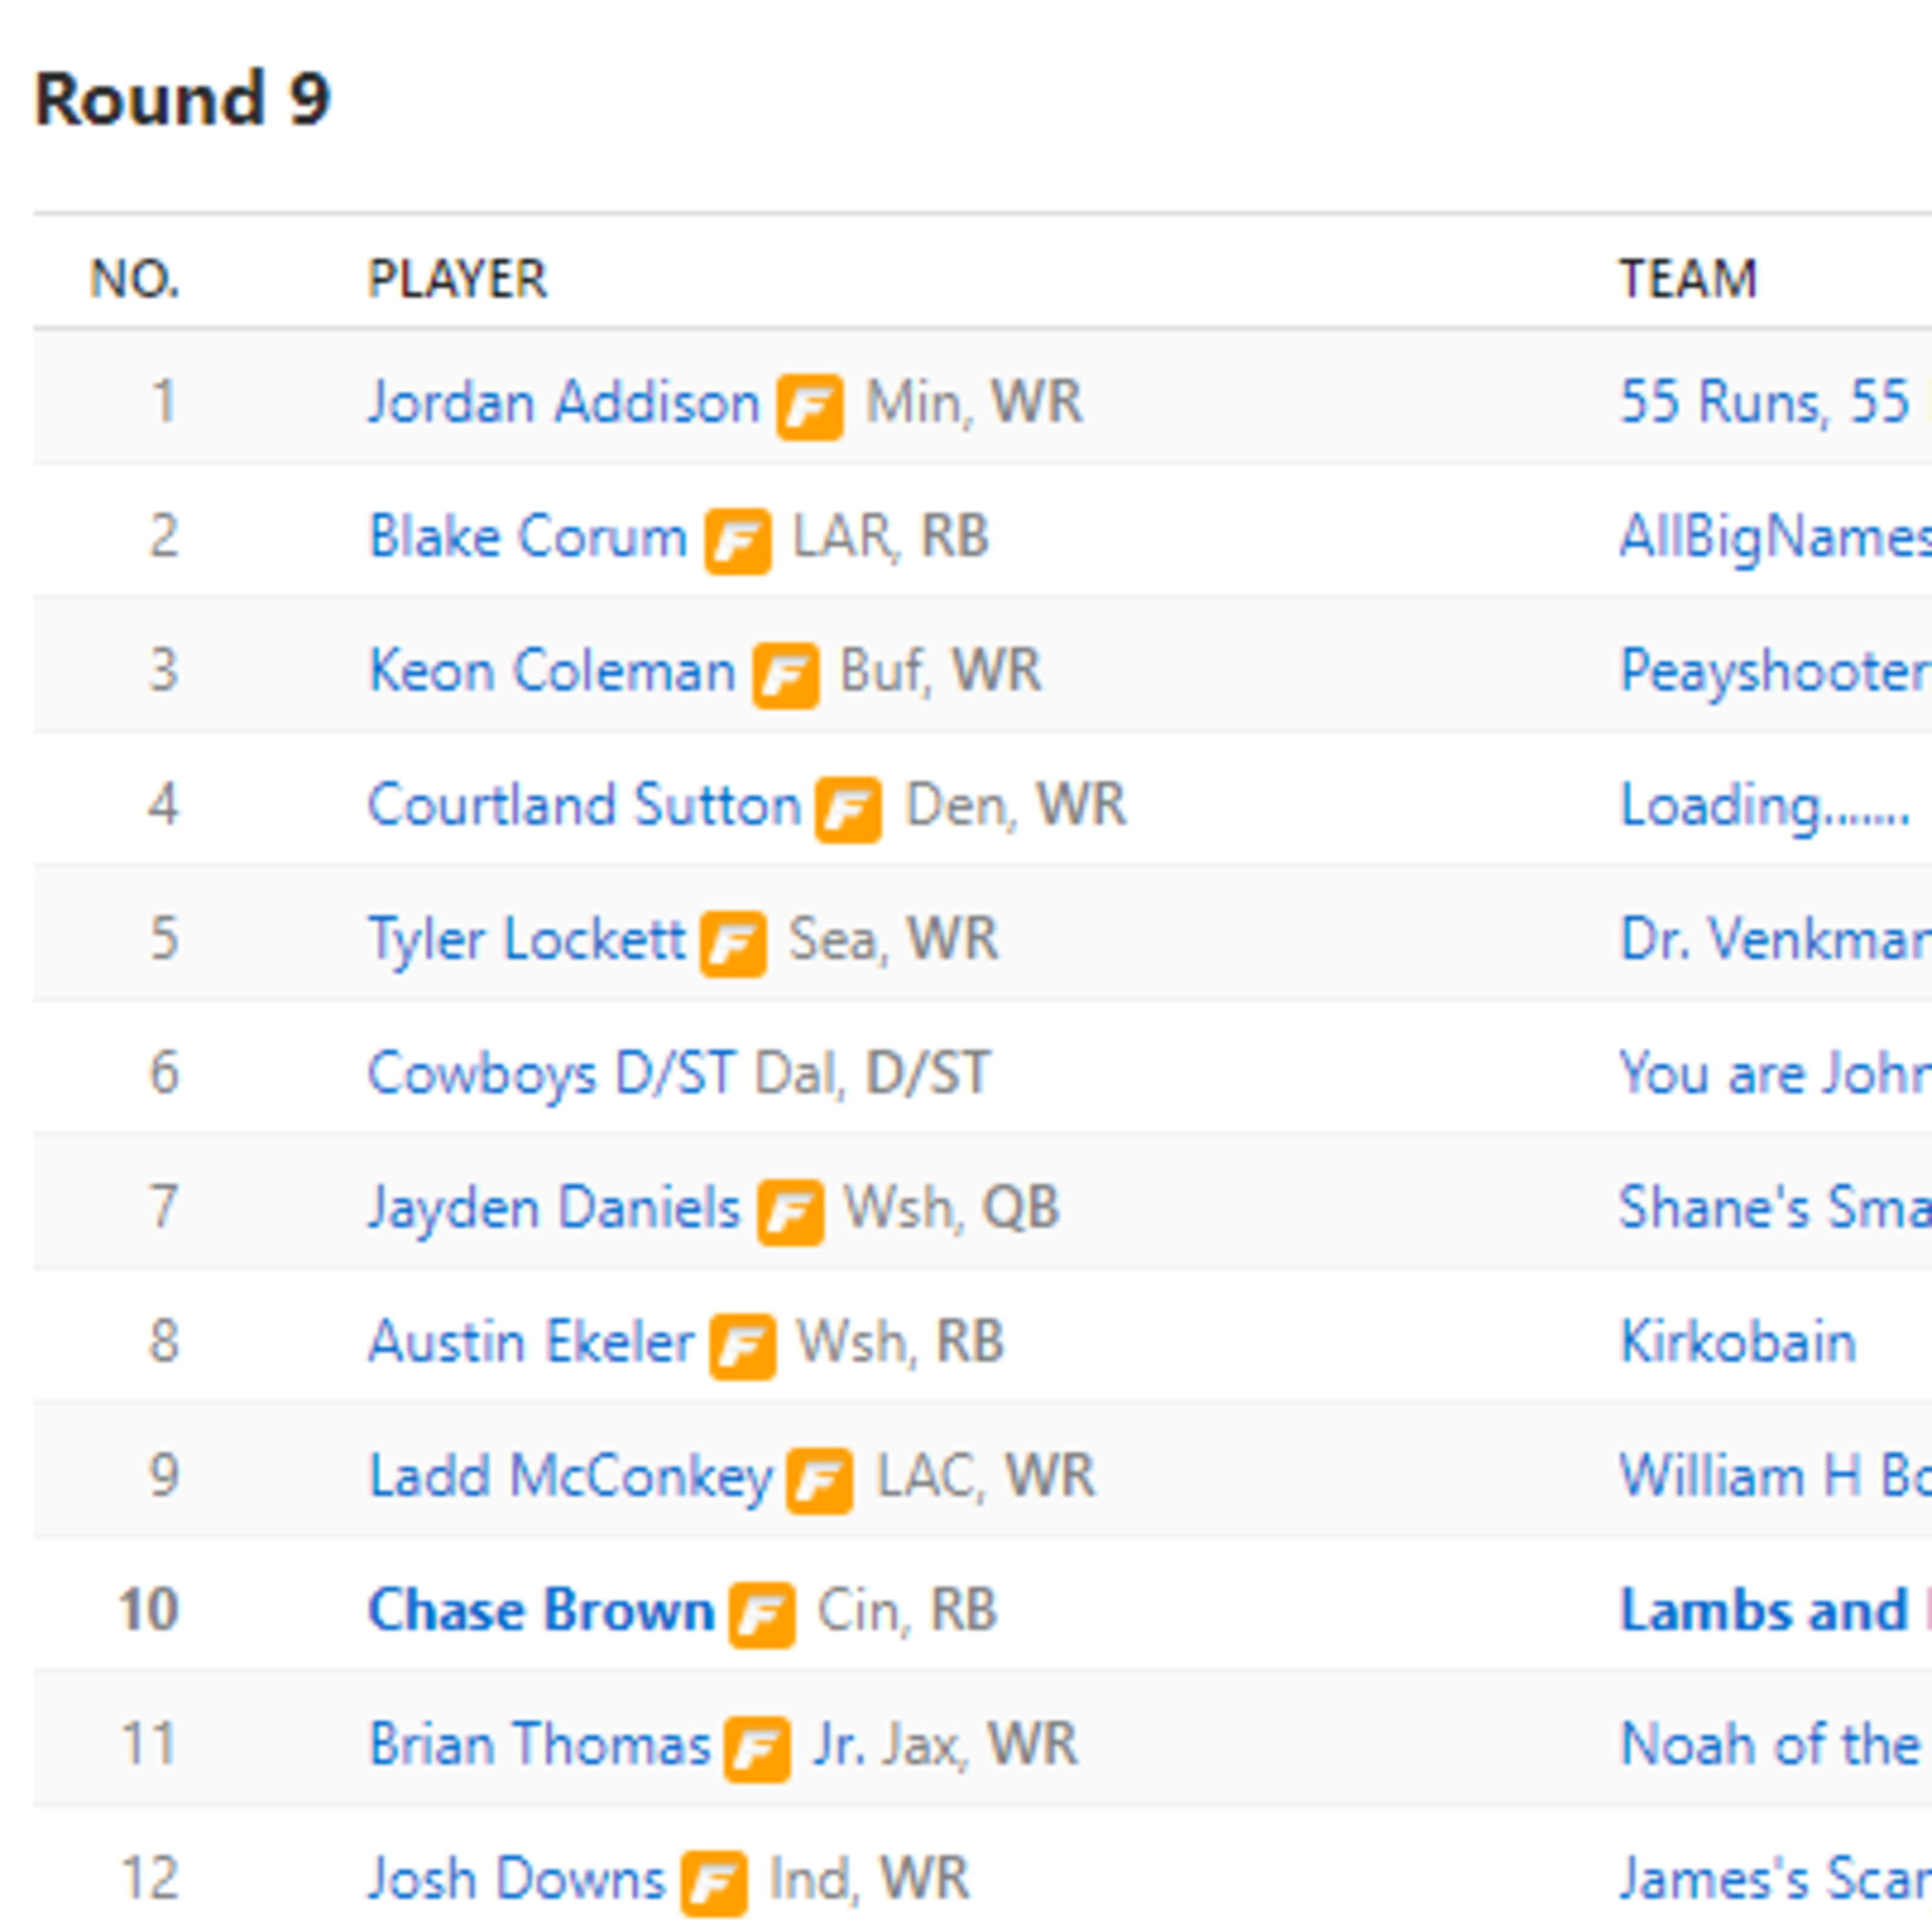Open the Loading....... team page
Image resolution: width=1932 pixels, height=1932 pixels.
(1765, 805)
